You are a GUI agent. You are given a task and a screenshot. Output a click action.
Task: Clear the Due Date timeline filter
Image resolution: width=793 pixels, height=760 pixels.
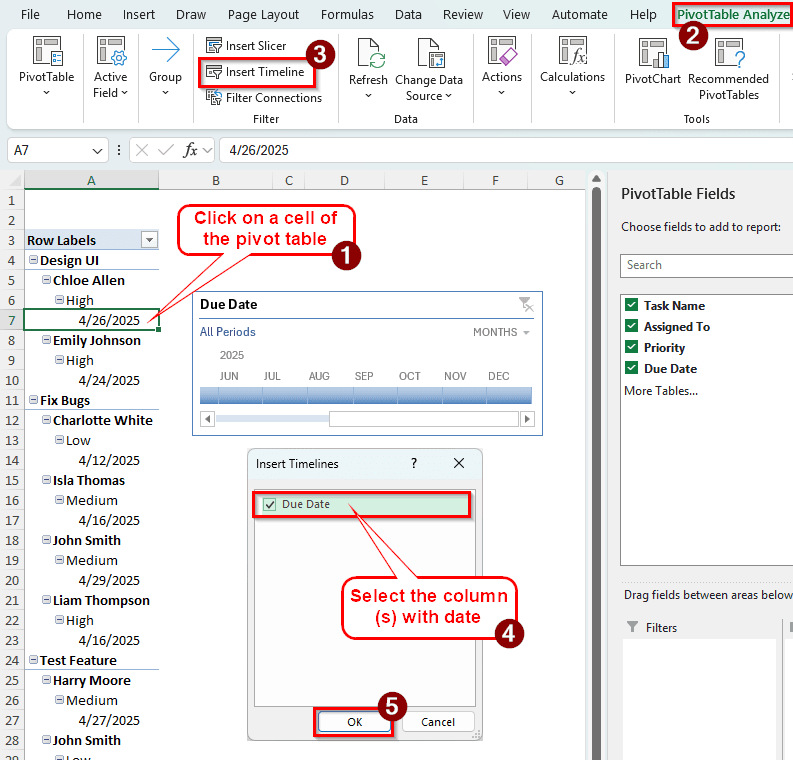point(525,305)
